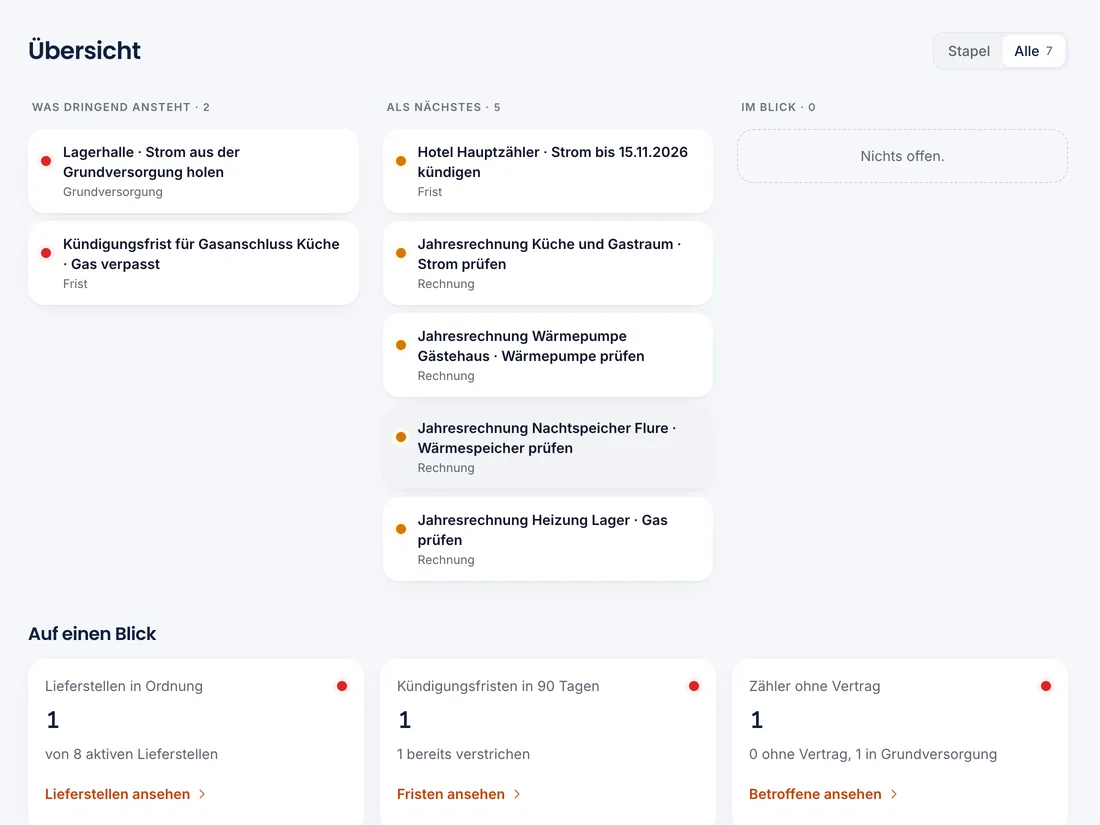
Task: Click 'Kündigungsfristen in 90 Tagen' card title
Action: coord(498,686)
